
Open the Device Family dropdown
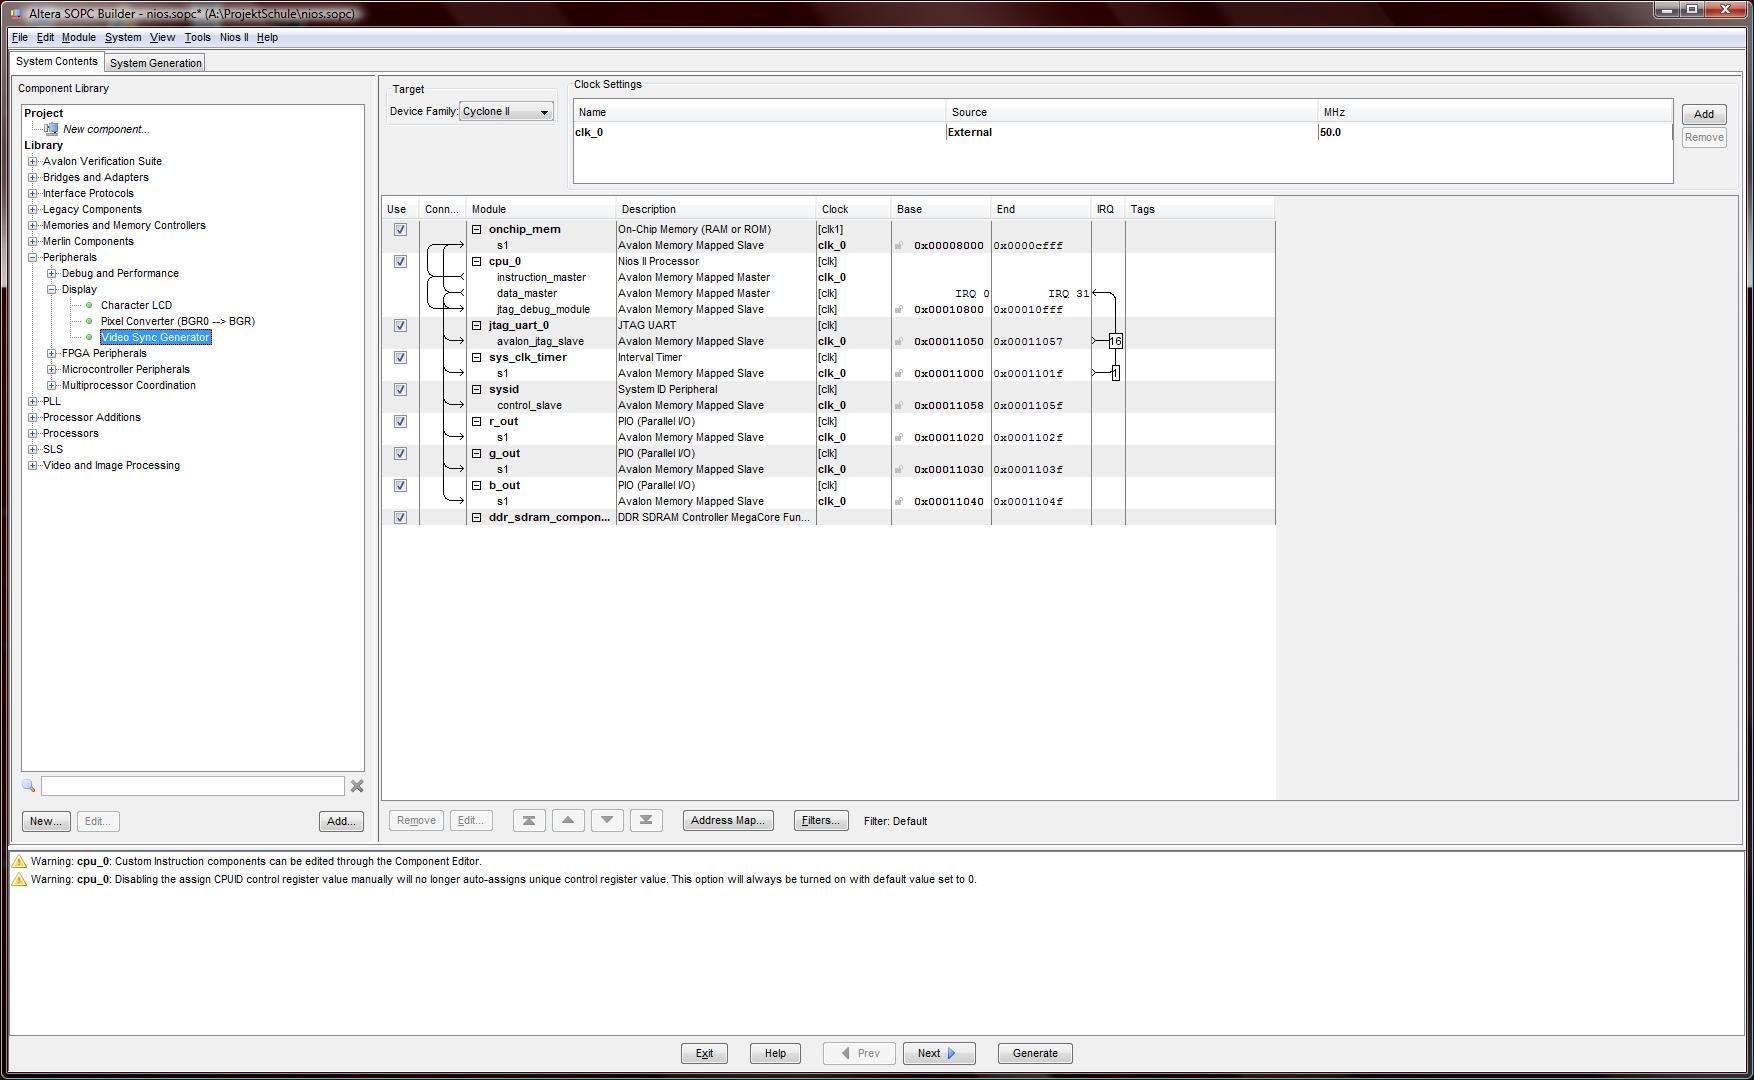click(506, 111)
